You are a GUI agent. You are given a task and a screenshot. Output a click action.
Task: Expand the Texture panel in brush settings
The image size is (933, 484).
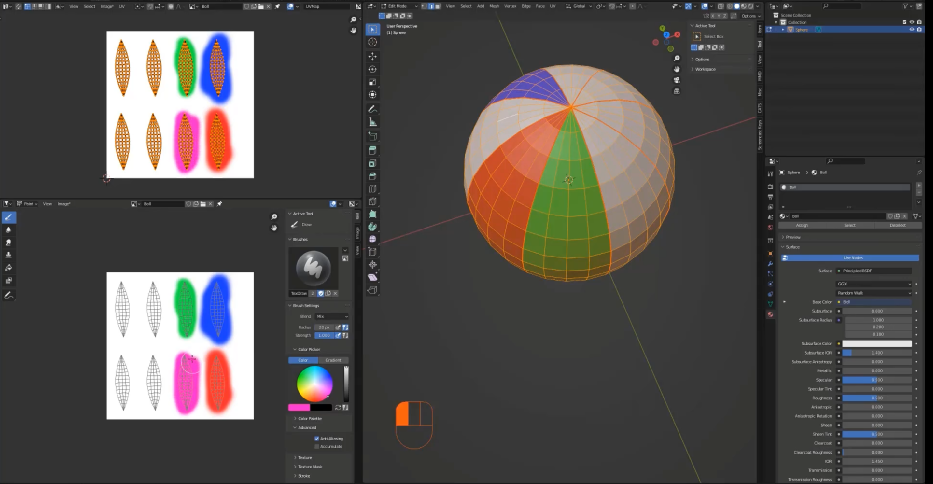pyautogui.click(x=305, y=457)
